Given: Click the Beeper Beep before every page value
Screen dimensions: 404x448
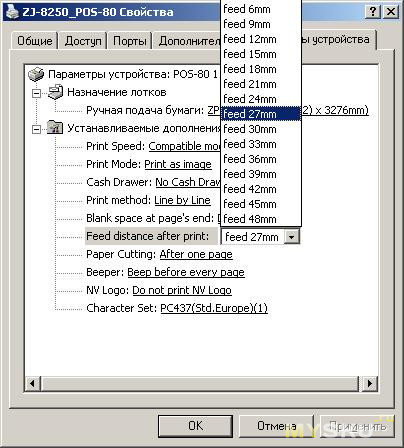Looking at the screenshot, I should click(186, 272).
